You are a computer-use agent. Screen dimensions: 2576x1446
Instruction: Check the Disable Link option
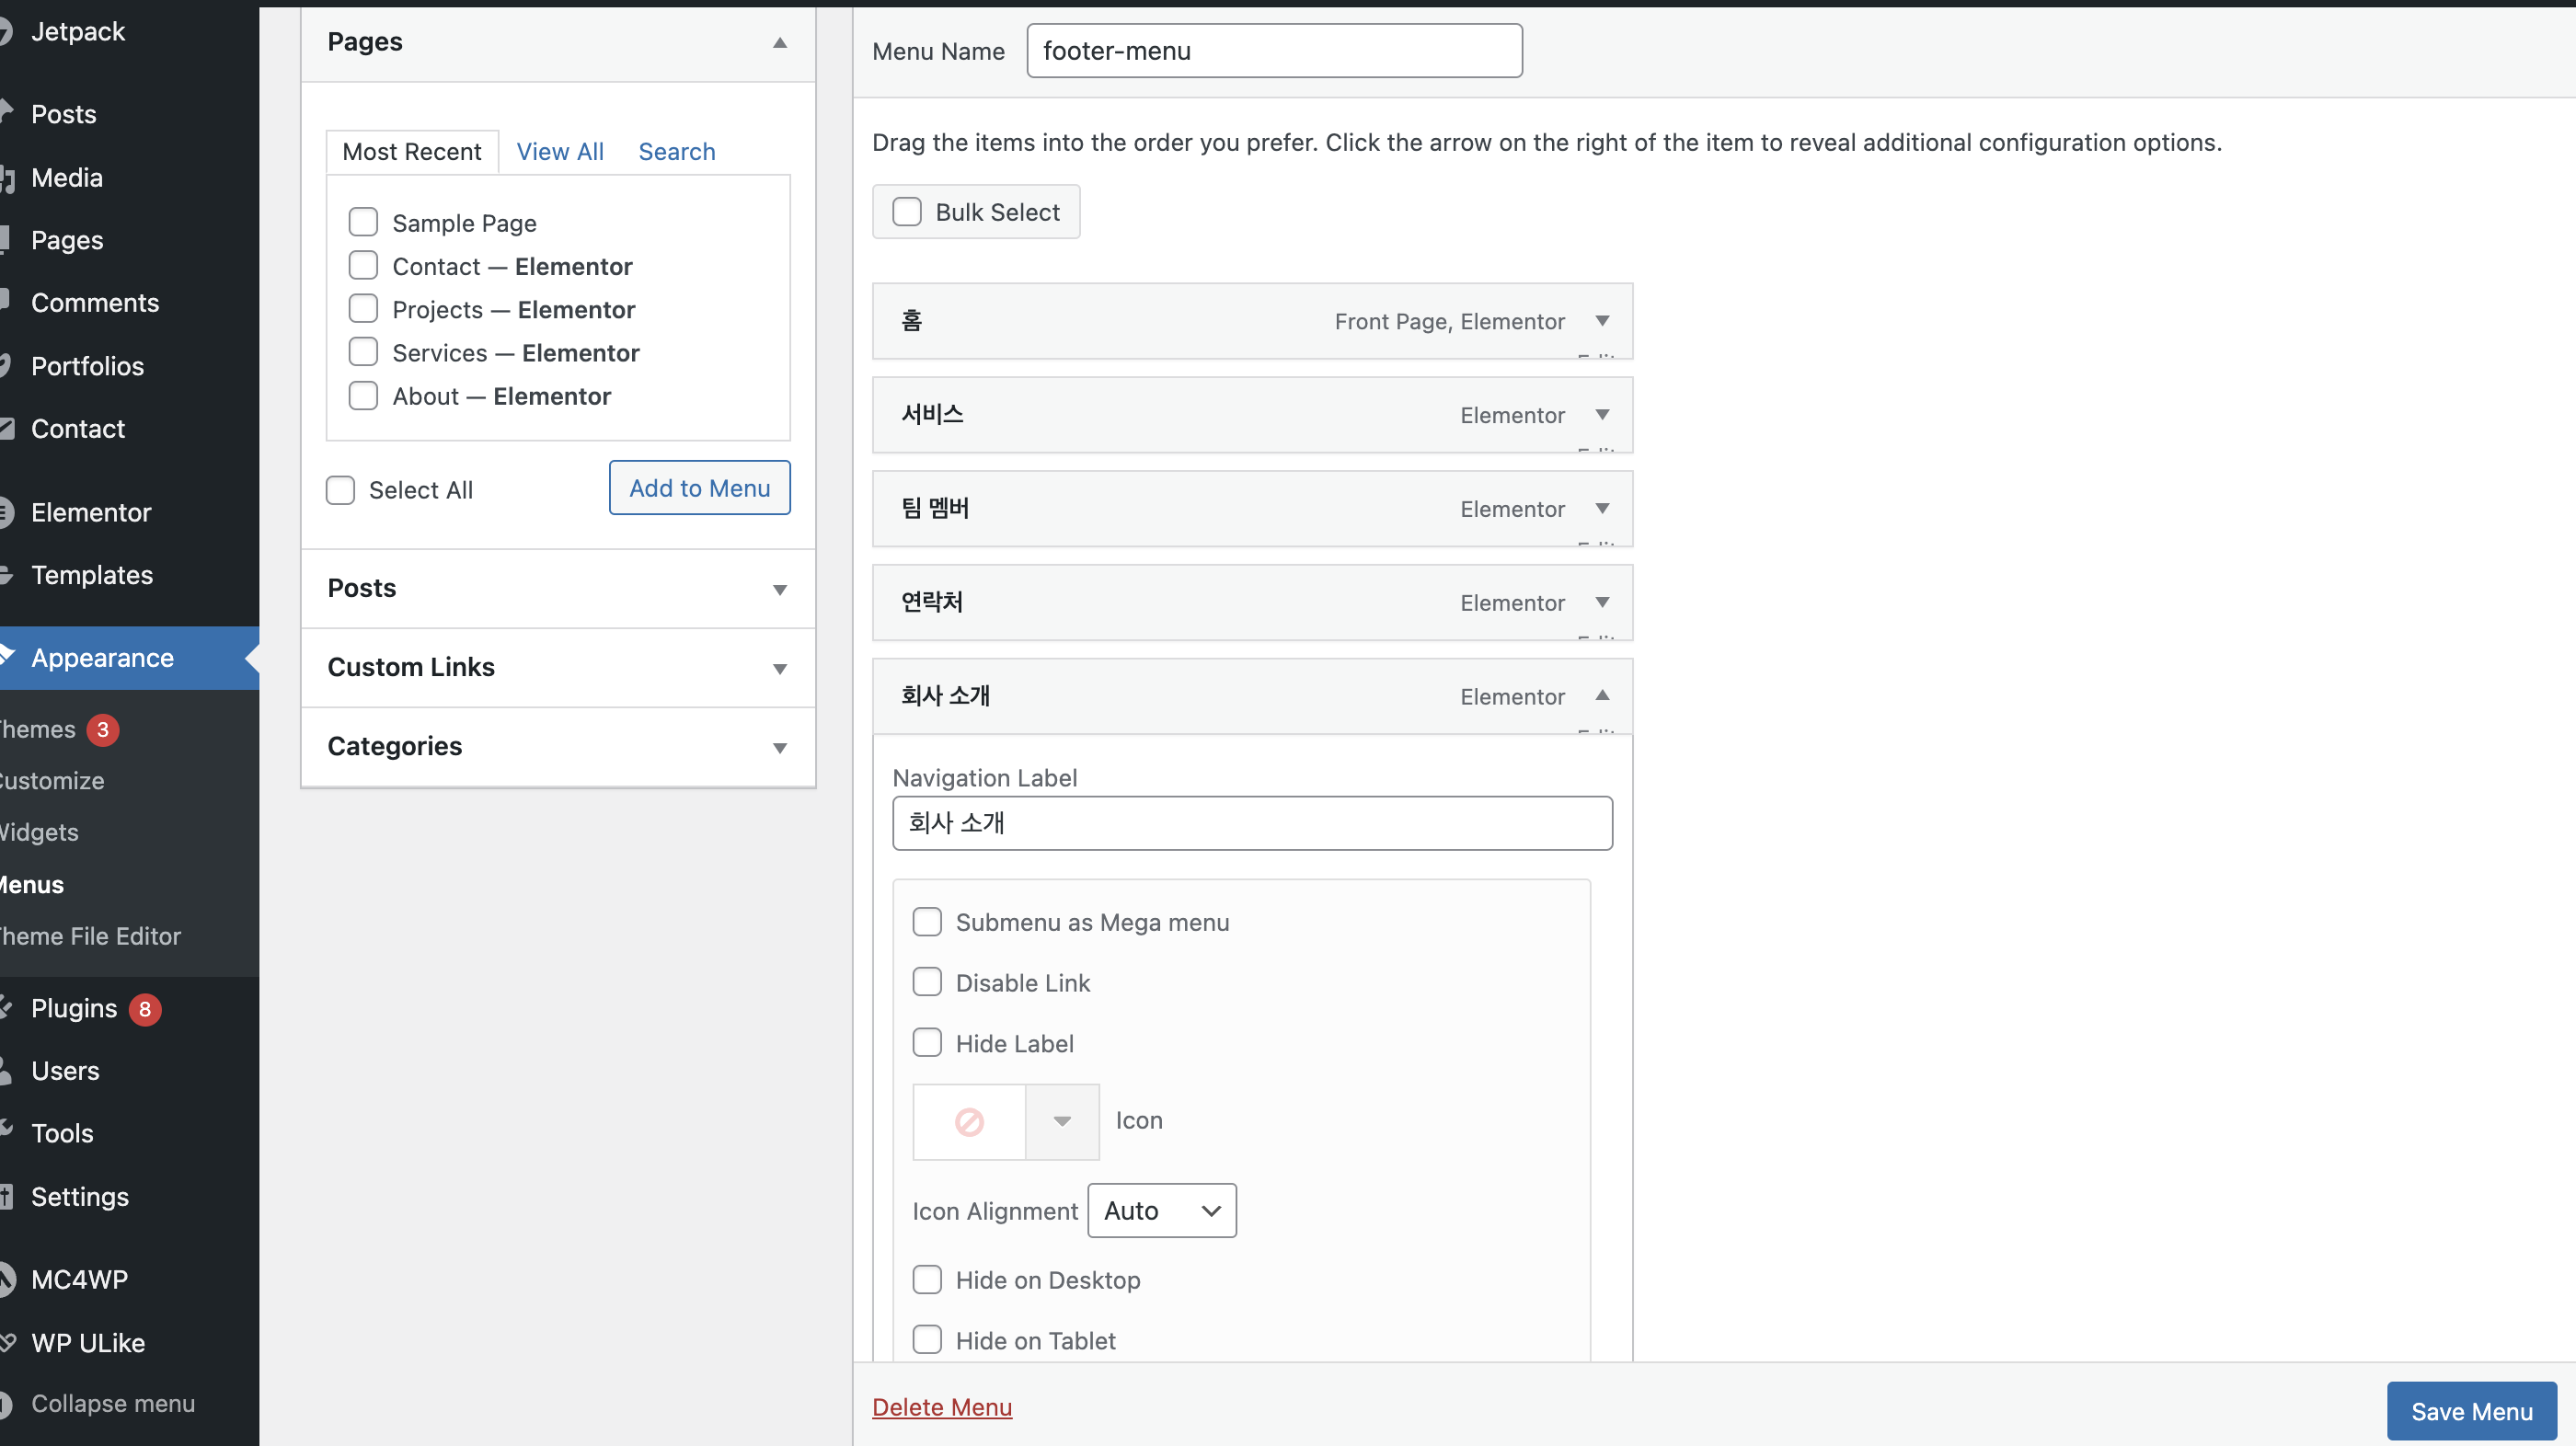(927, 983)
